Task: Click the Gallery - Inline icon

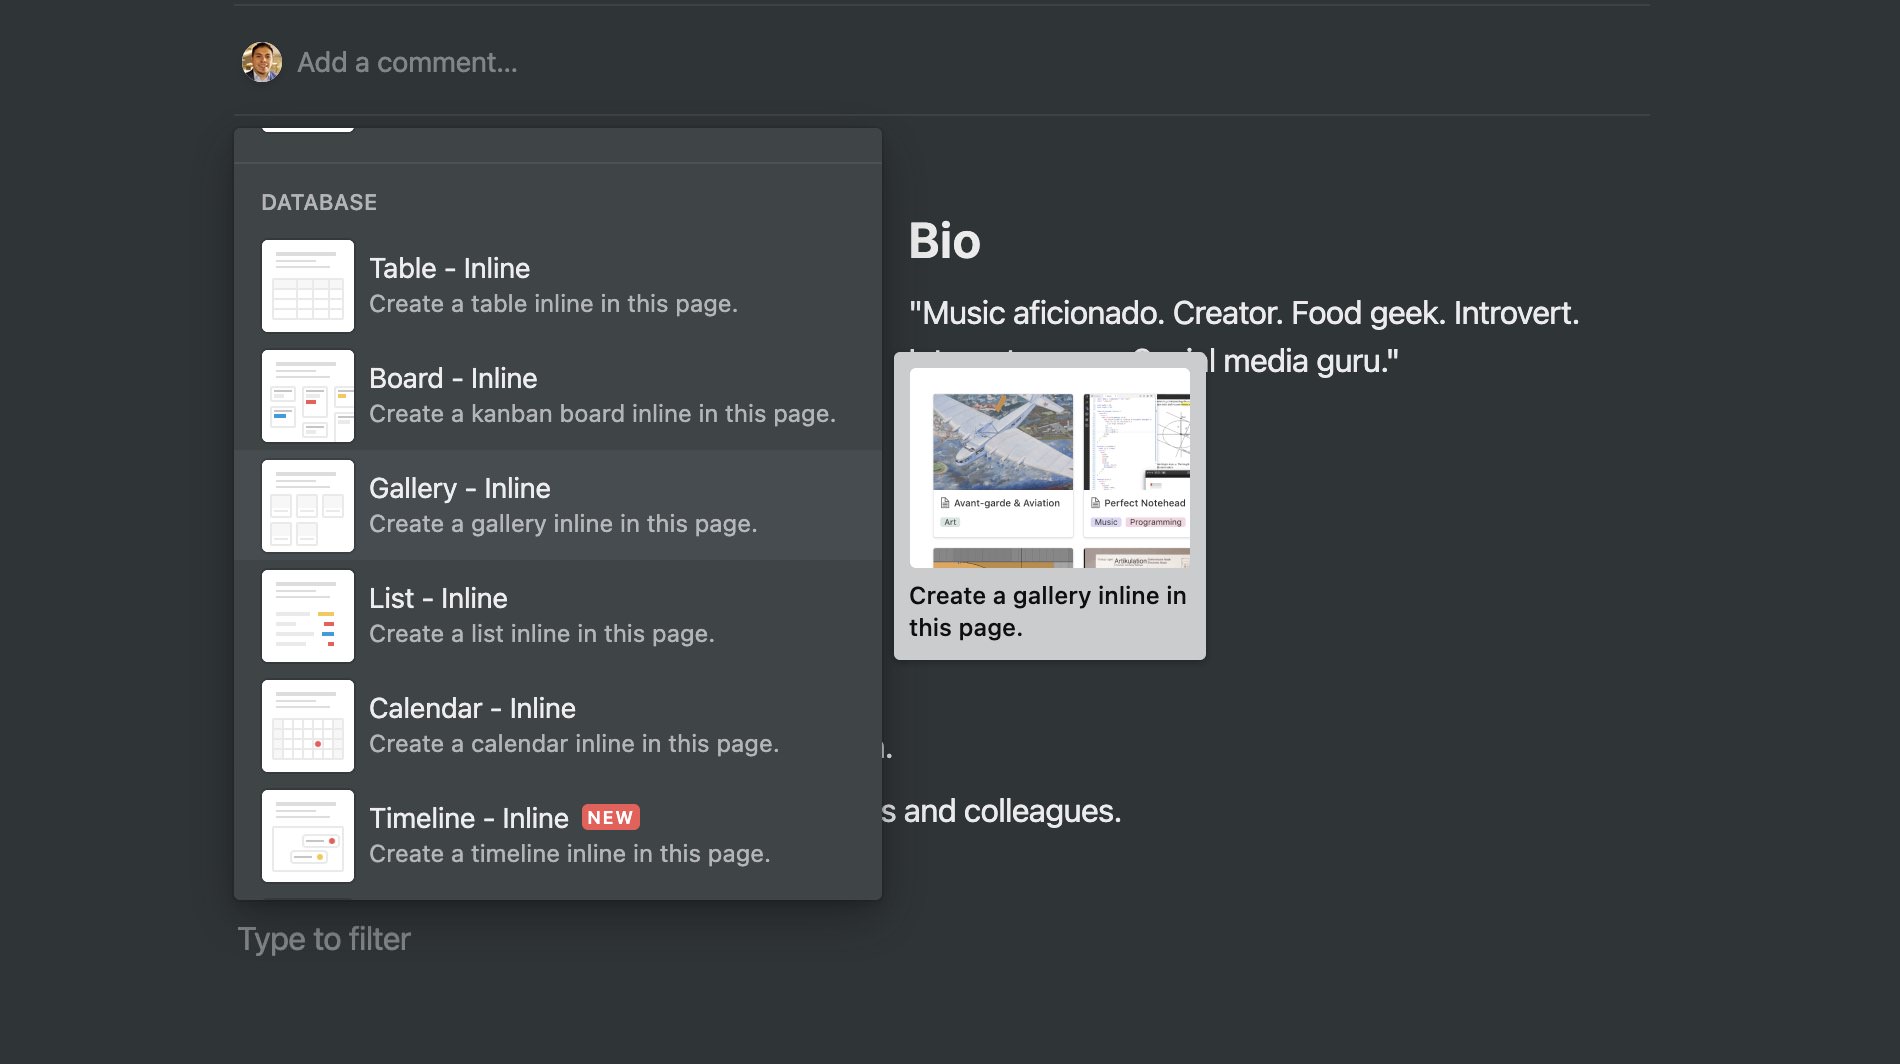Action: click(308, 506)
